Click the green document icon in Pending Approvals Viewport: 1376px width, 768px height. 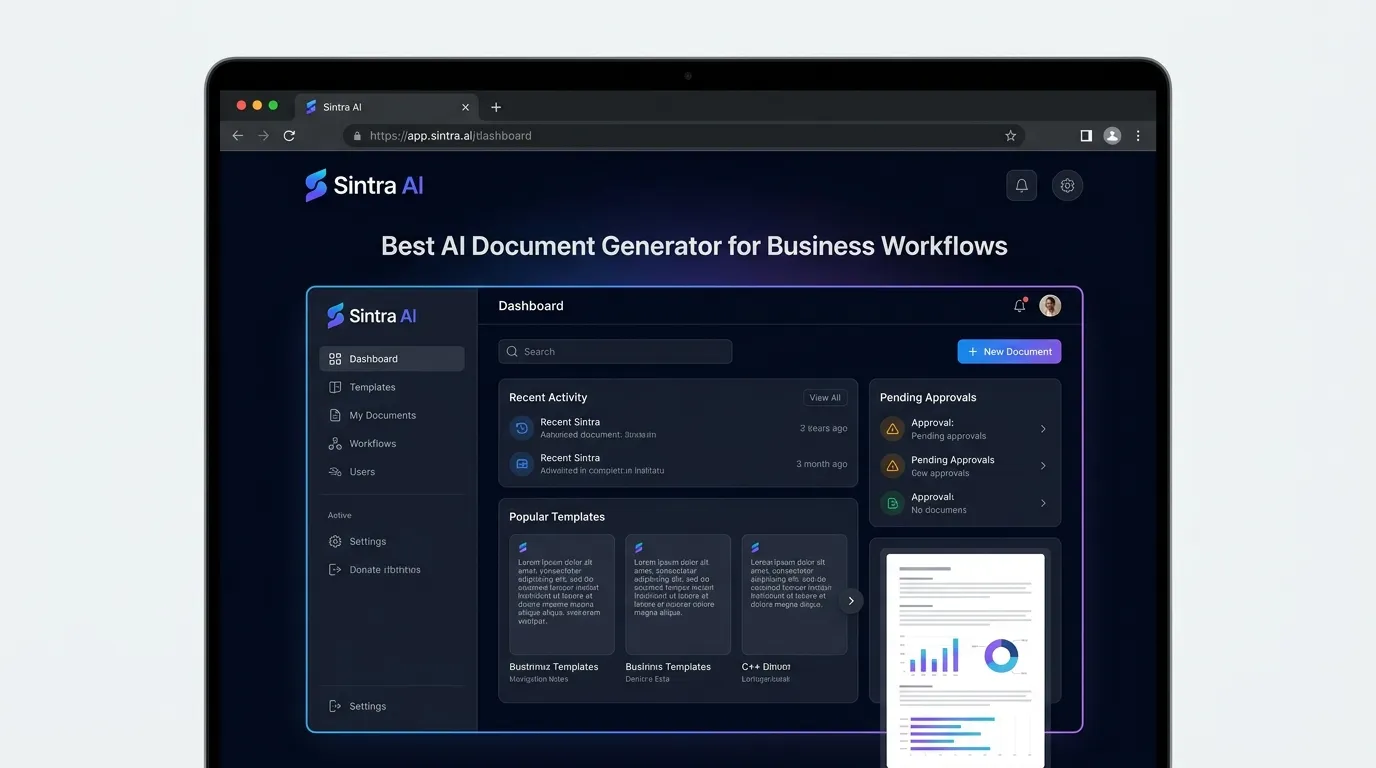click(892, 503)
